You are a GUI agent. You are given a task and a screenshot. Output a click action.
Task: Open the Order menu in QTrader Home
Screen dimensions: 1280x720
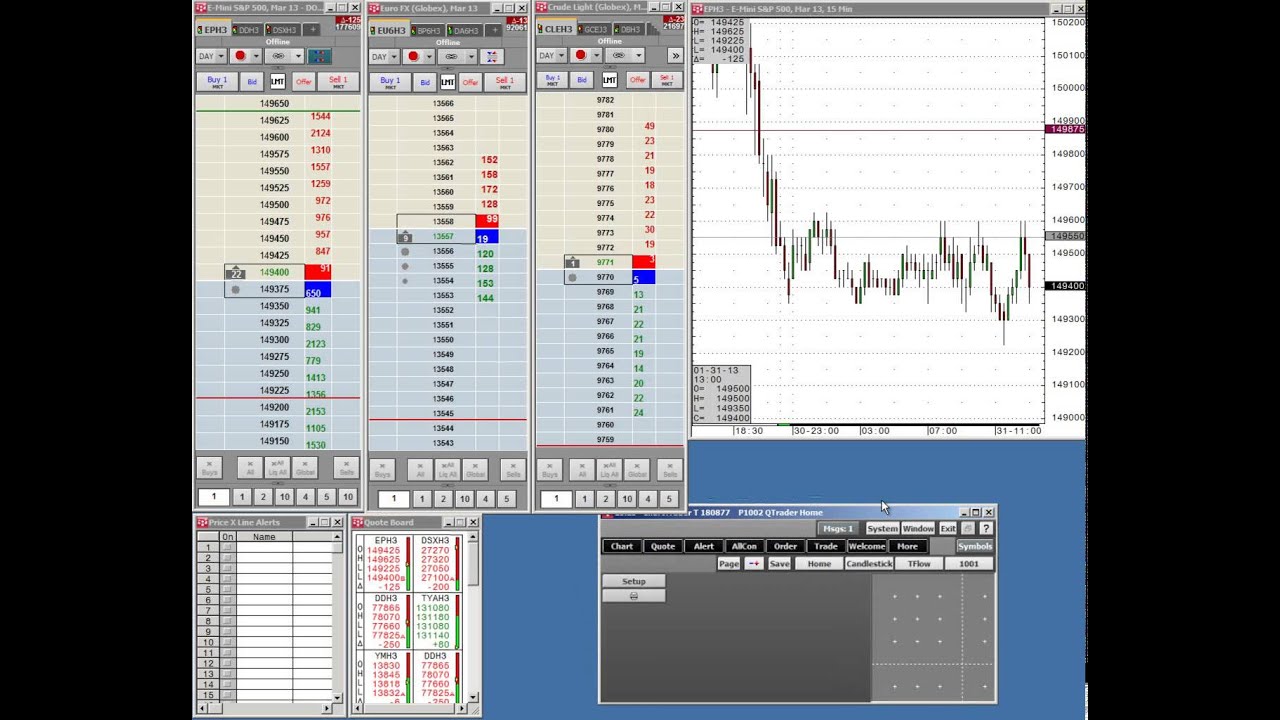point(785,546)
